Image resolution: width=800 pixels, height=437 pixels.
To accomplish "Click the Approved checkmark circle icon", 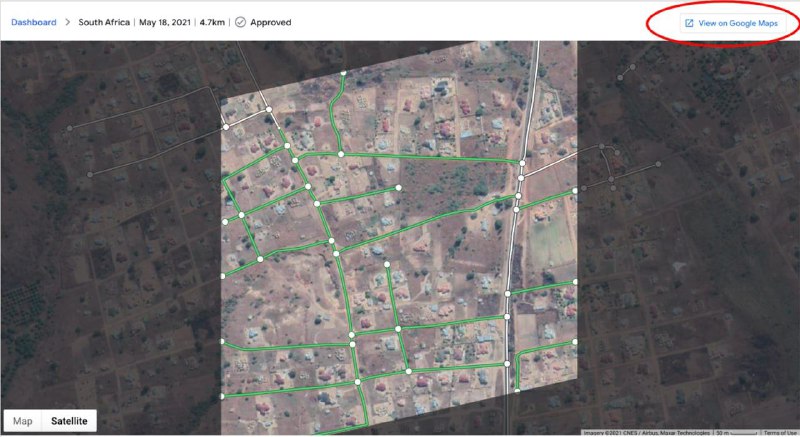I will tap(240, 22).
